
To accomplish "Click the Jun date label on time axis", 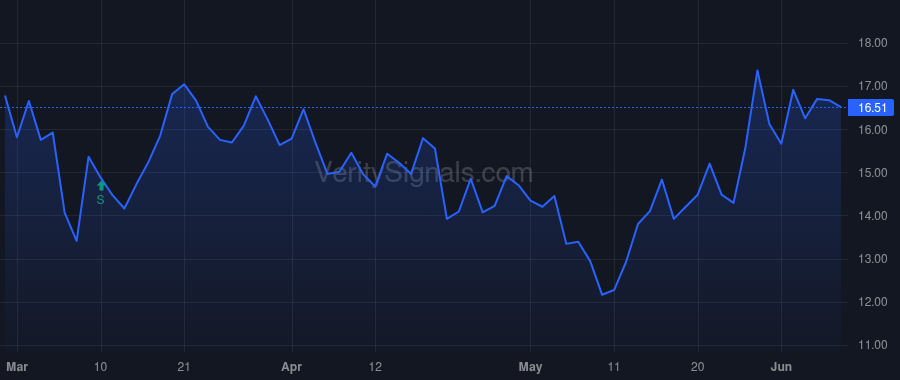I will pos(781,366).
